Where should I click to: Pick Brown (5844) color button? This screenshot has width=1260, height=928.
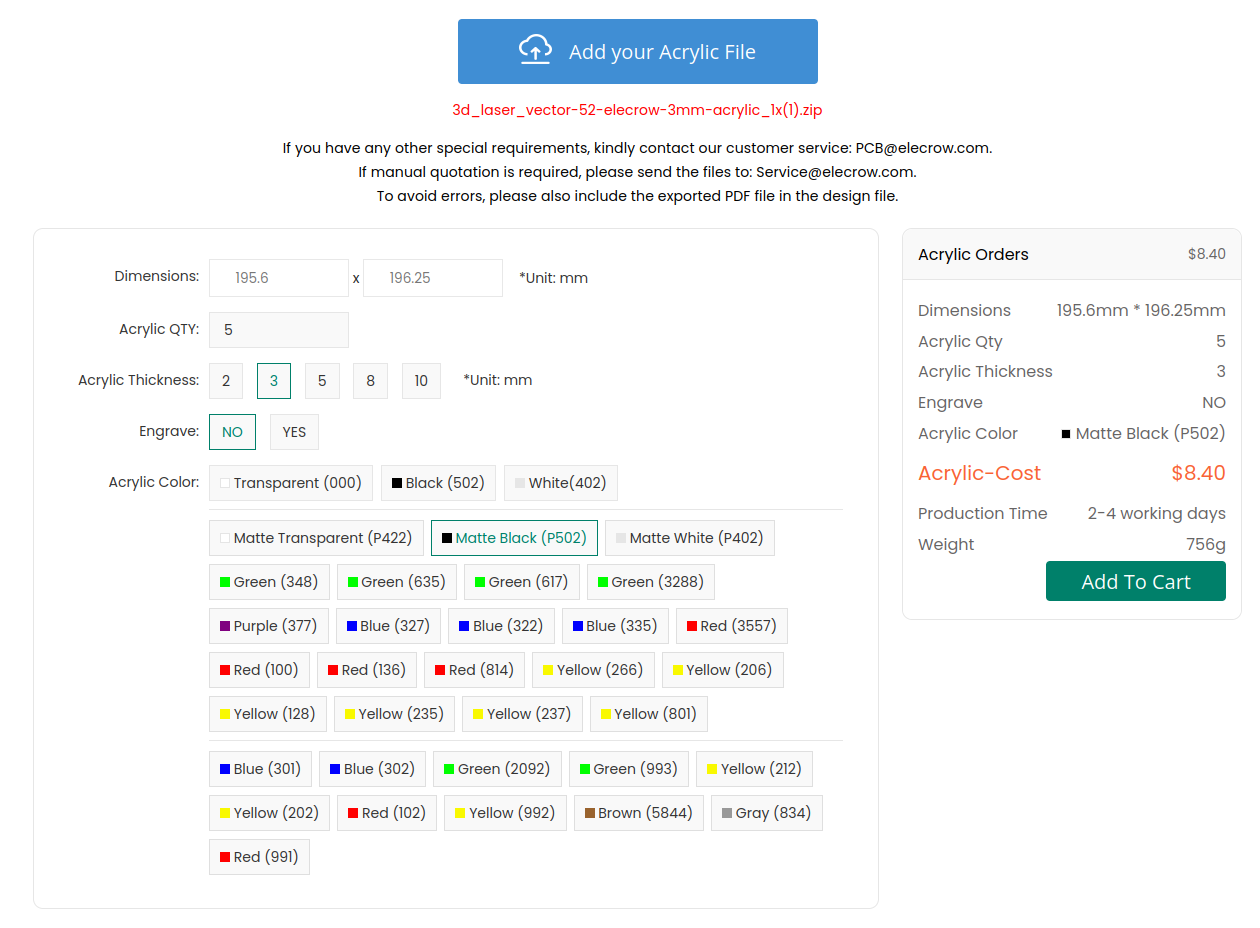tap(639, 813)
